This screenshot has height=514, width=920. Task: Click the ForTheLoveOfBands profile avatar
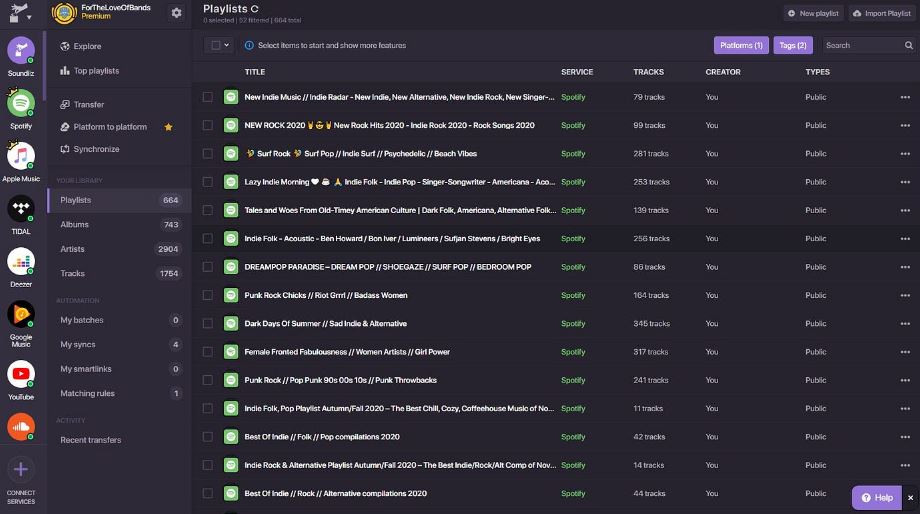65,13
